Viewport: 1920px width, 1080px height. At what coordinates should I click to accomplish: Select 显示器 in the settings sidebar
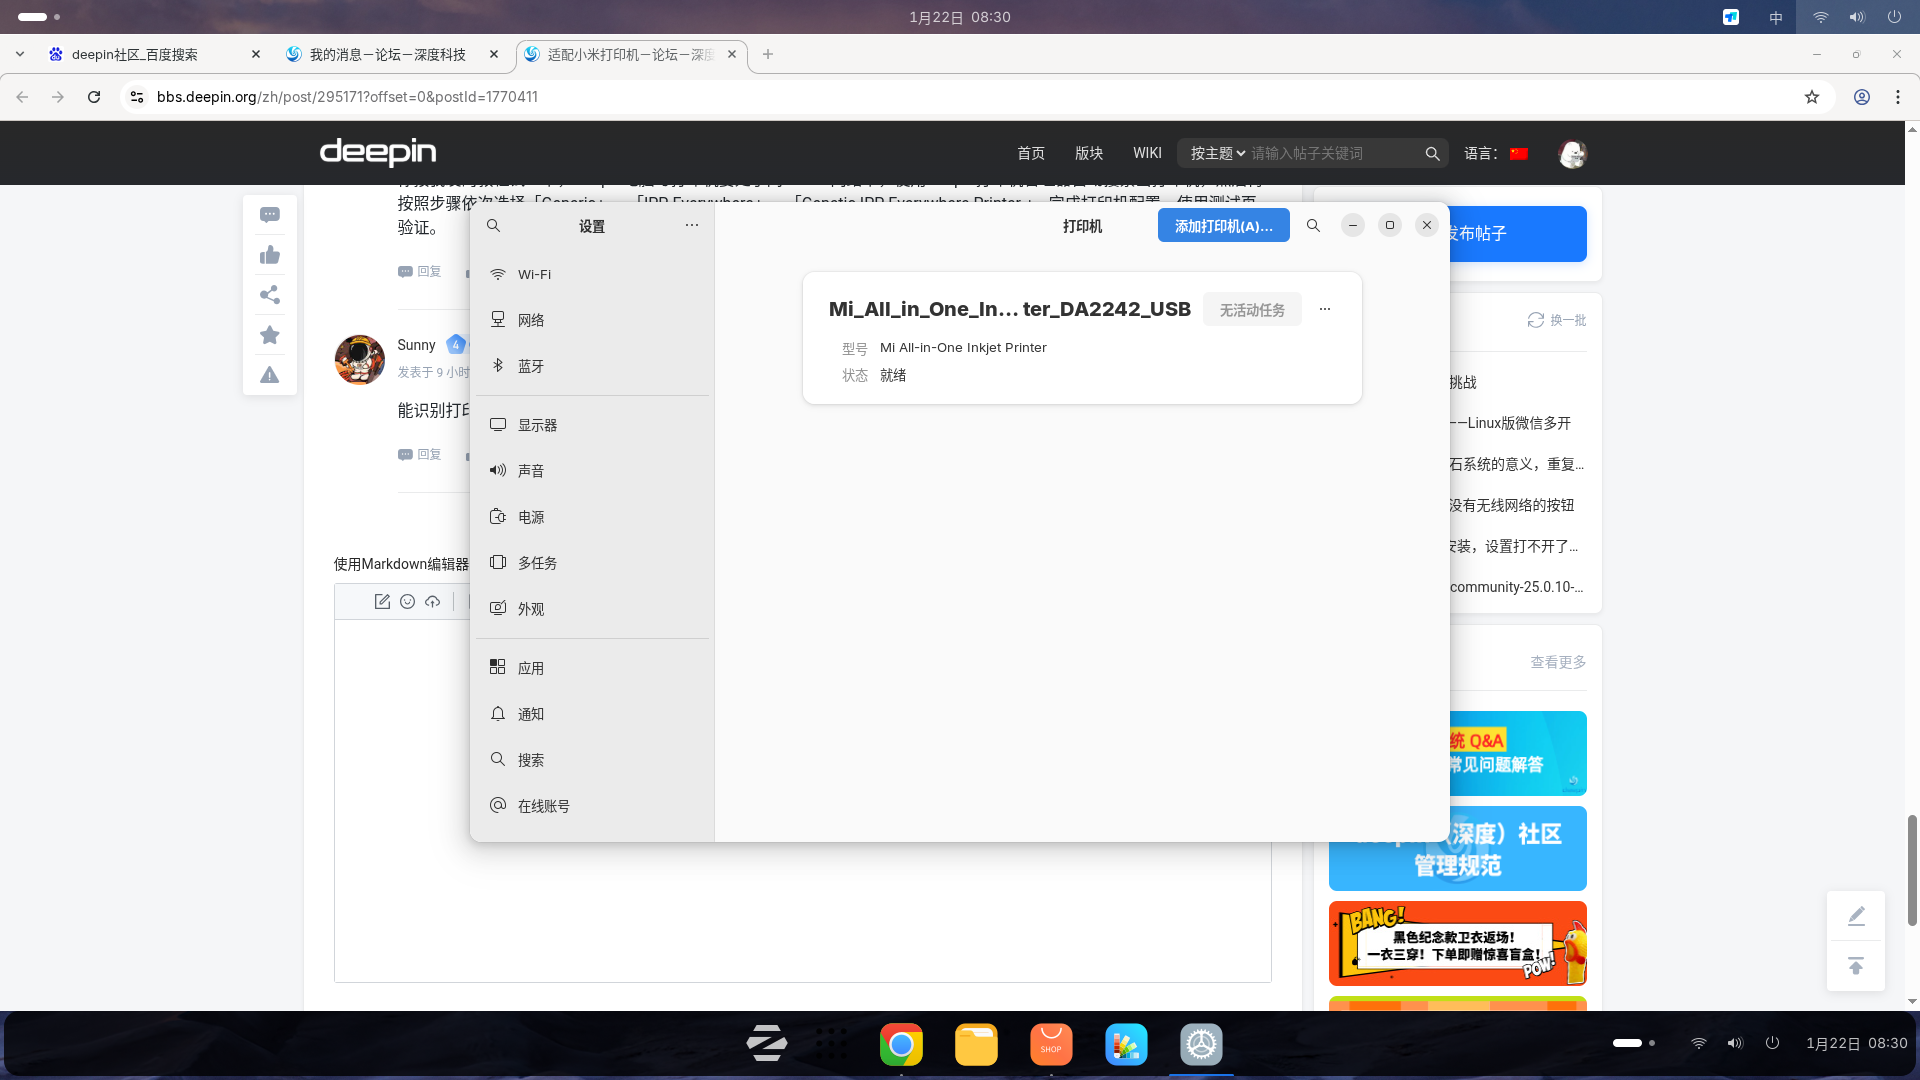tap(537, 425)
